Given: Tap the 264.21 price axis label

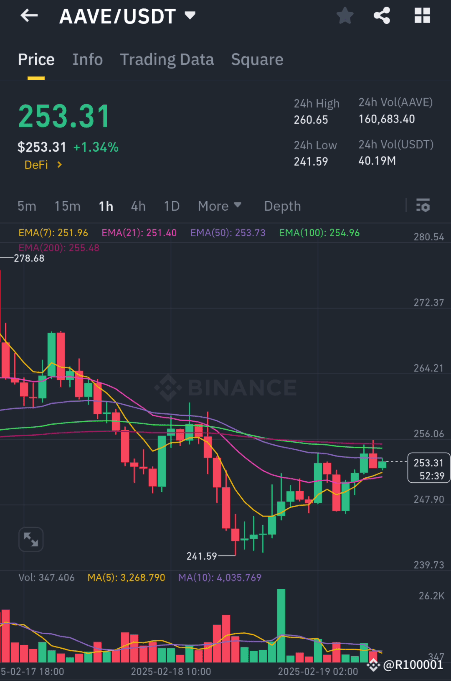Looking at the screenshot, I should (x=429, y=368).
